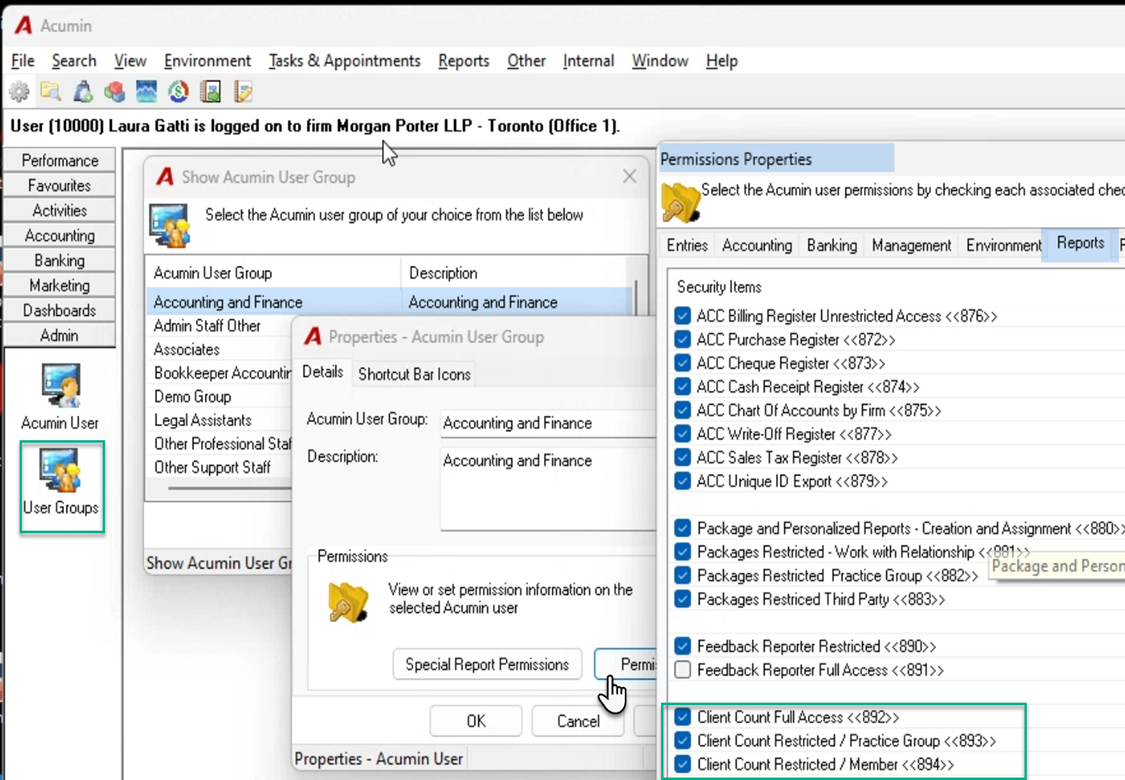Click the notepad with pencil toolbar icon
This screenshot has width=1125, height=780.
click(x=243, y=92)
